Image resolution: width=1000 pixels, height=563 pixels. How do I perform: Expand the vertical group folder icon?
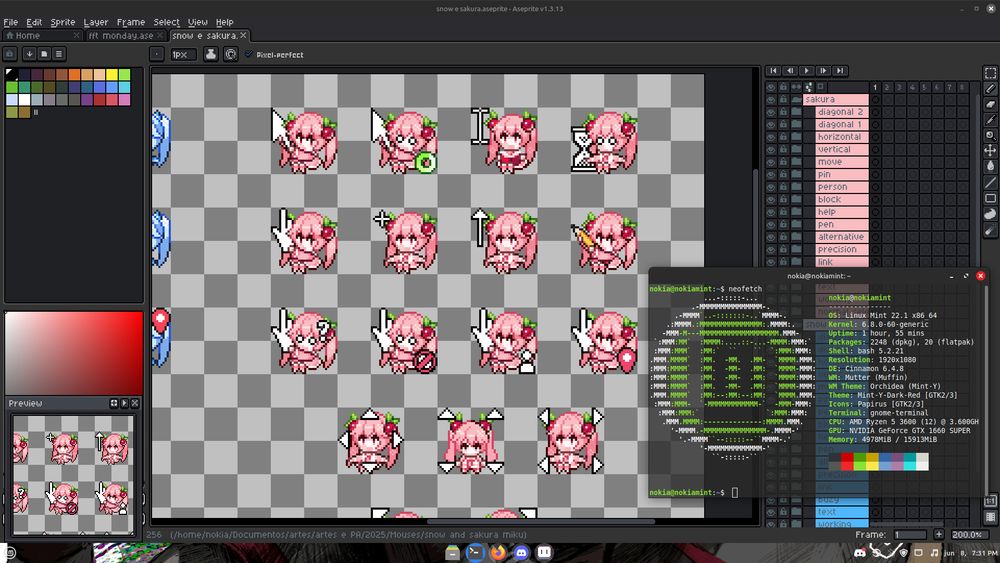click(796, 149)
